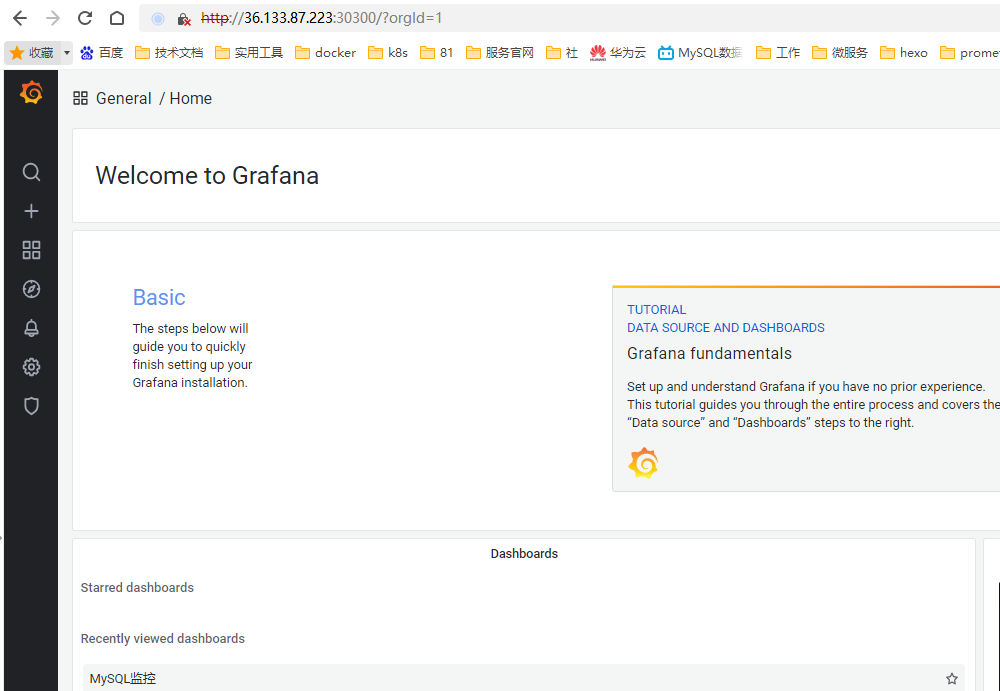The height and width of the screenshot is (691, 1000).
Task: Open the 服务官网 bookmark folder
Action: (x=499, y=53)
